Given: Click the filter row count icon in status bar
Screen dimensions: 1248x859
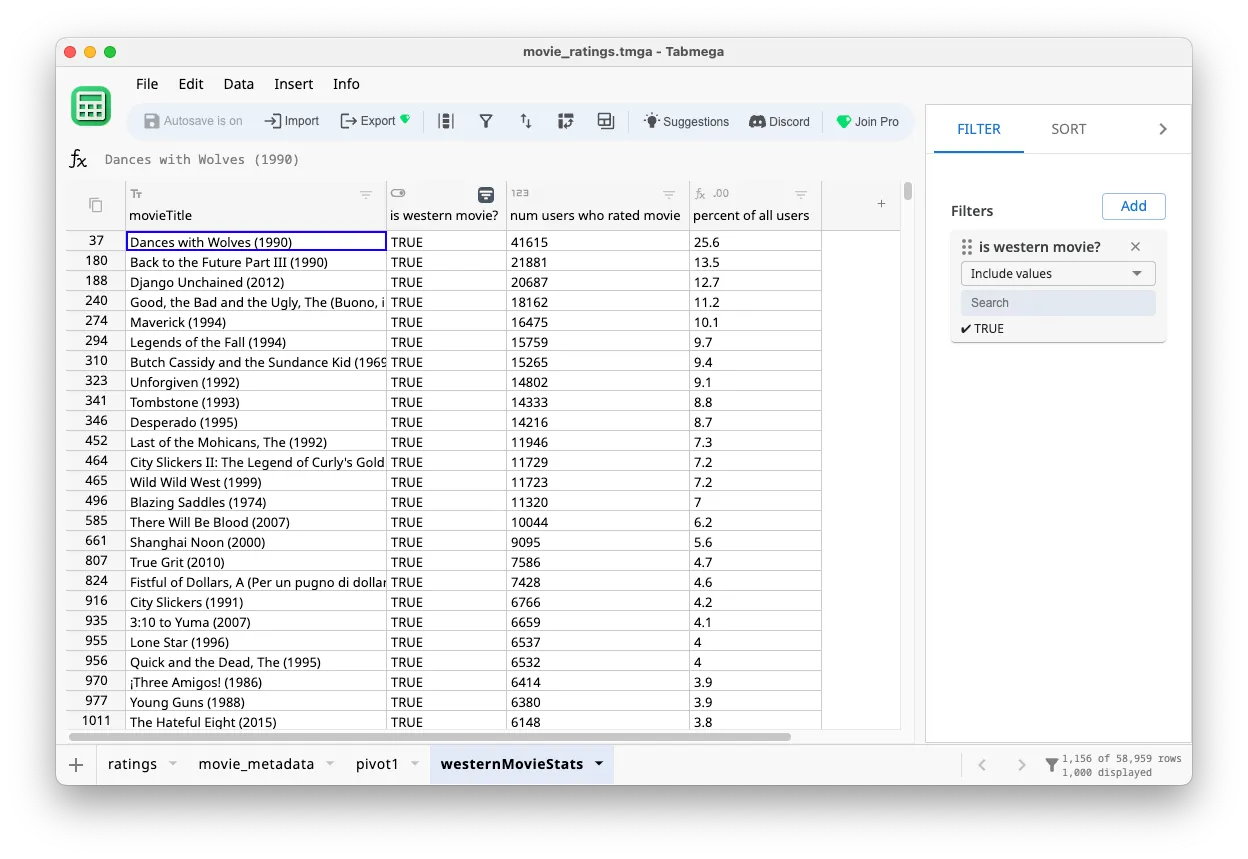Looking at the screenshot, I should [1051, 764].
